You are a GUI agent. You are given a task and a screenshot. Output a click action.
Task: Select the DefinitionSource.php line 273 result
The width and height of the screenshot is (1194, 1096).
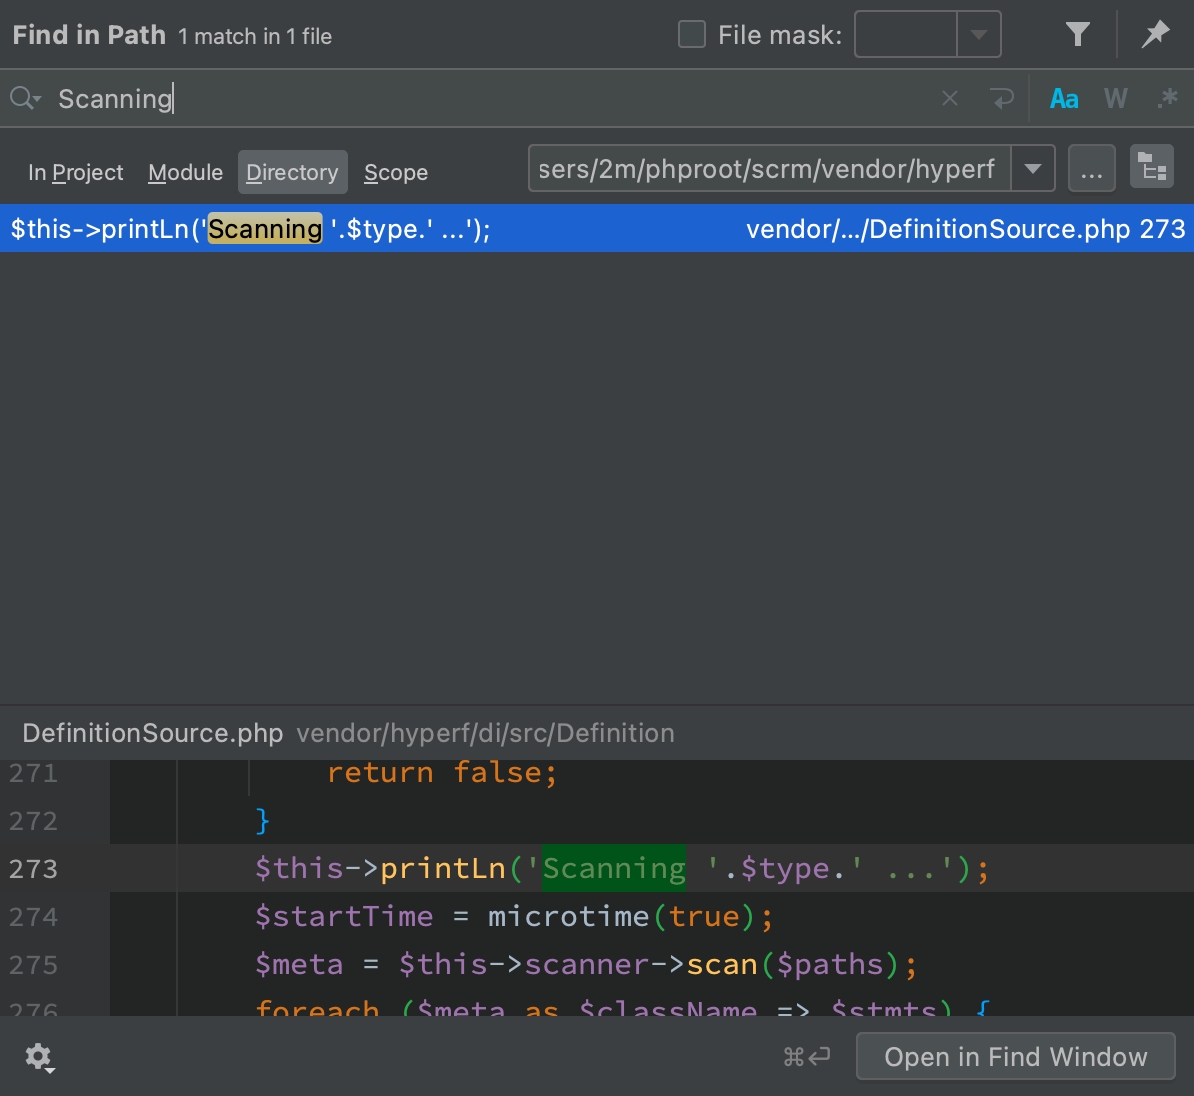tap(596, 229)
